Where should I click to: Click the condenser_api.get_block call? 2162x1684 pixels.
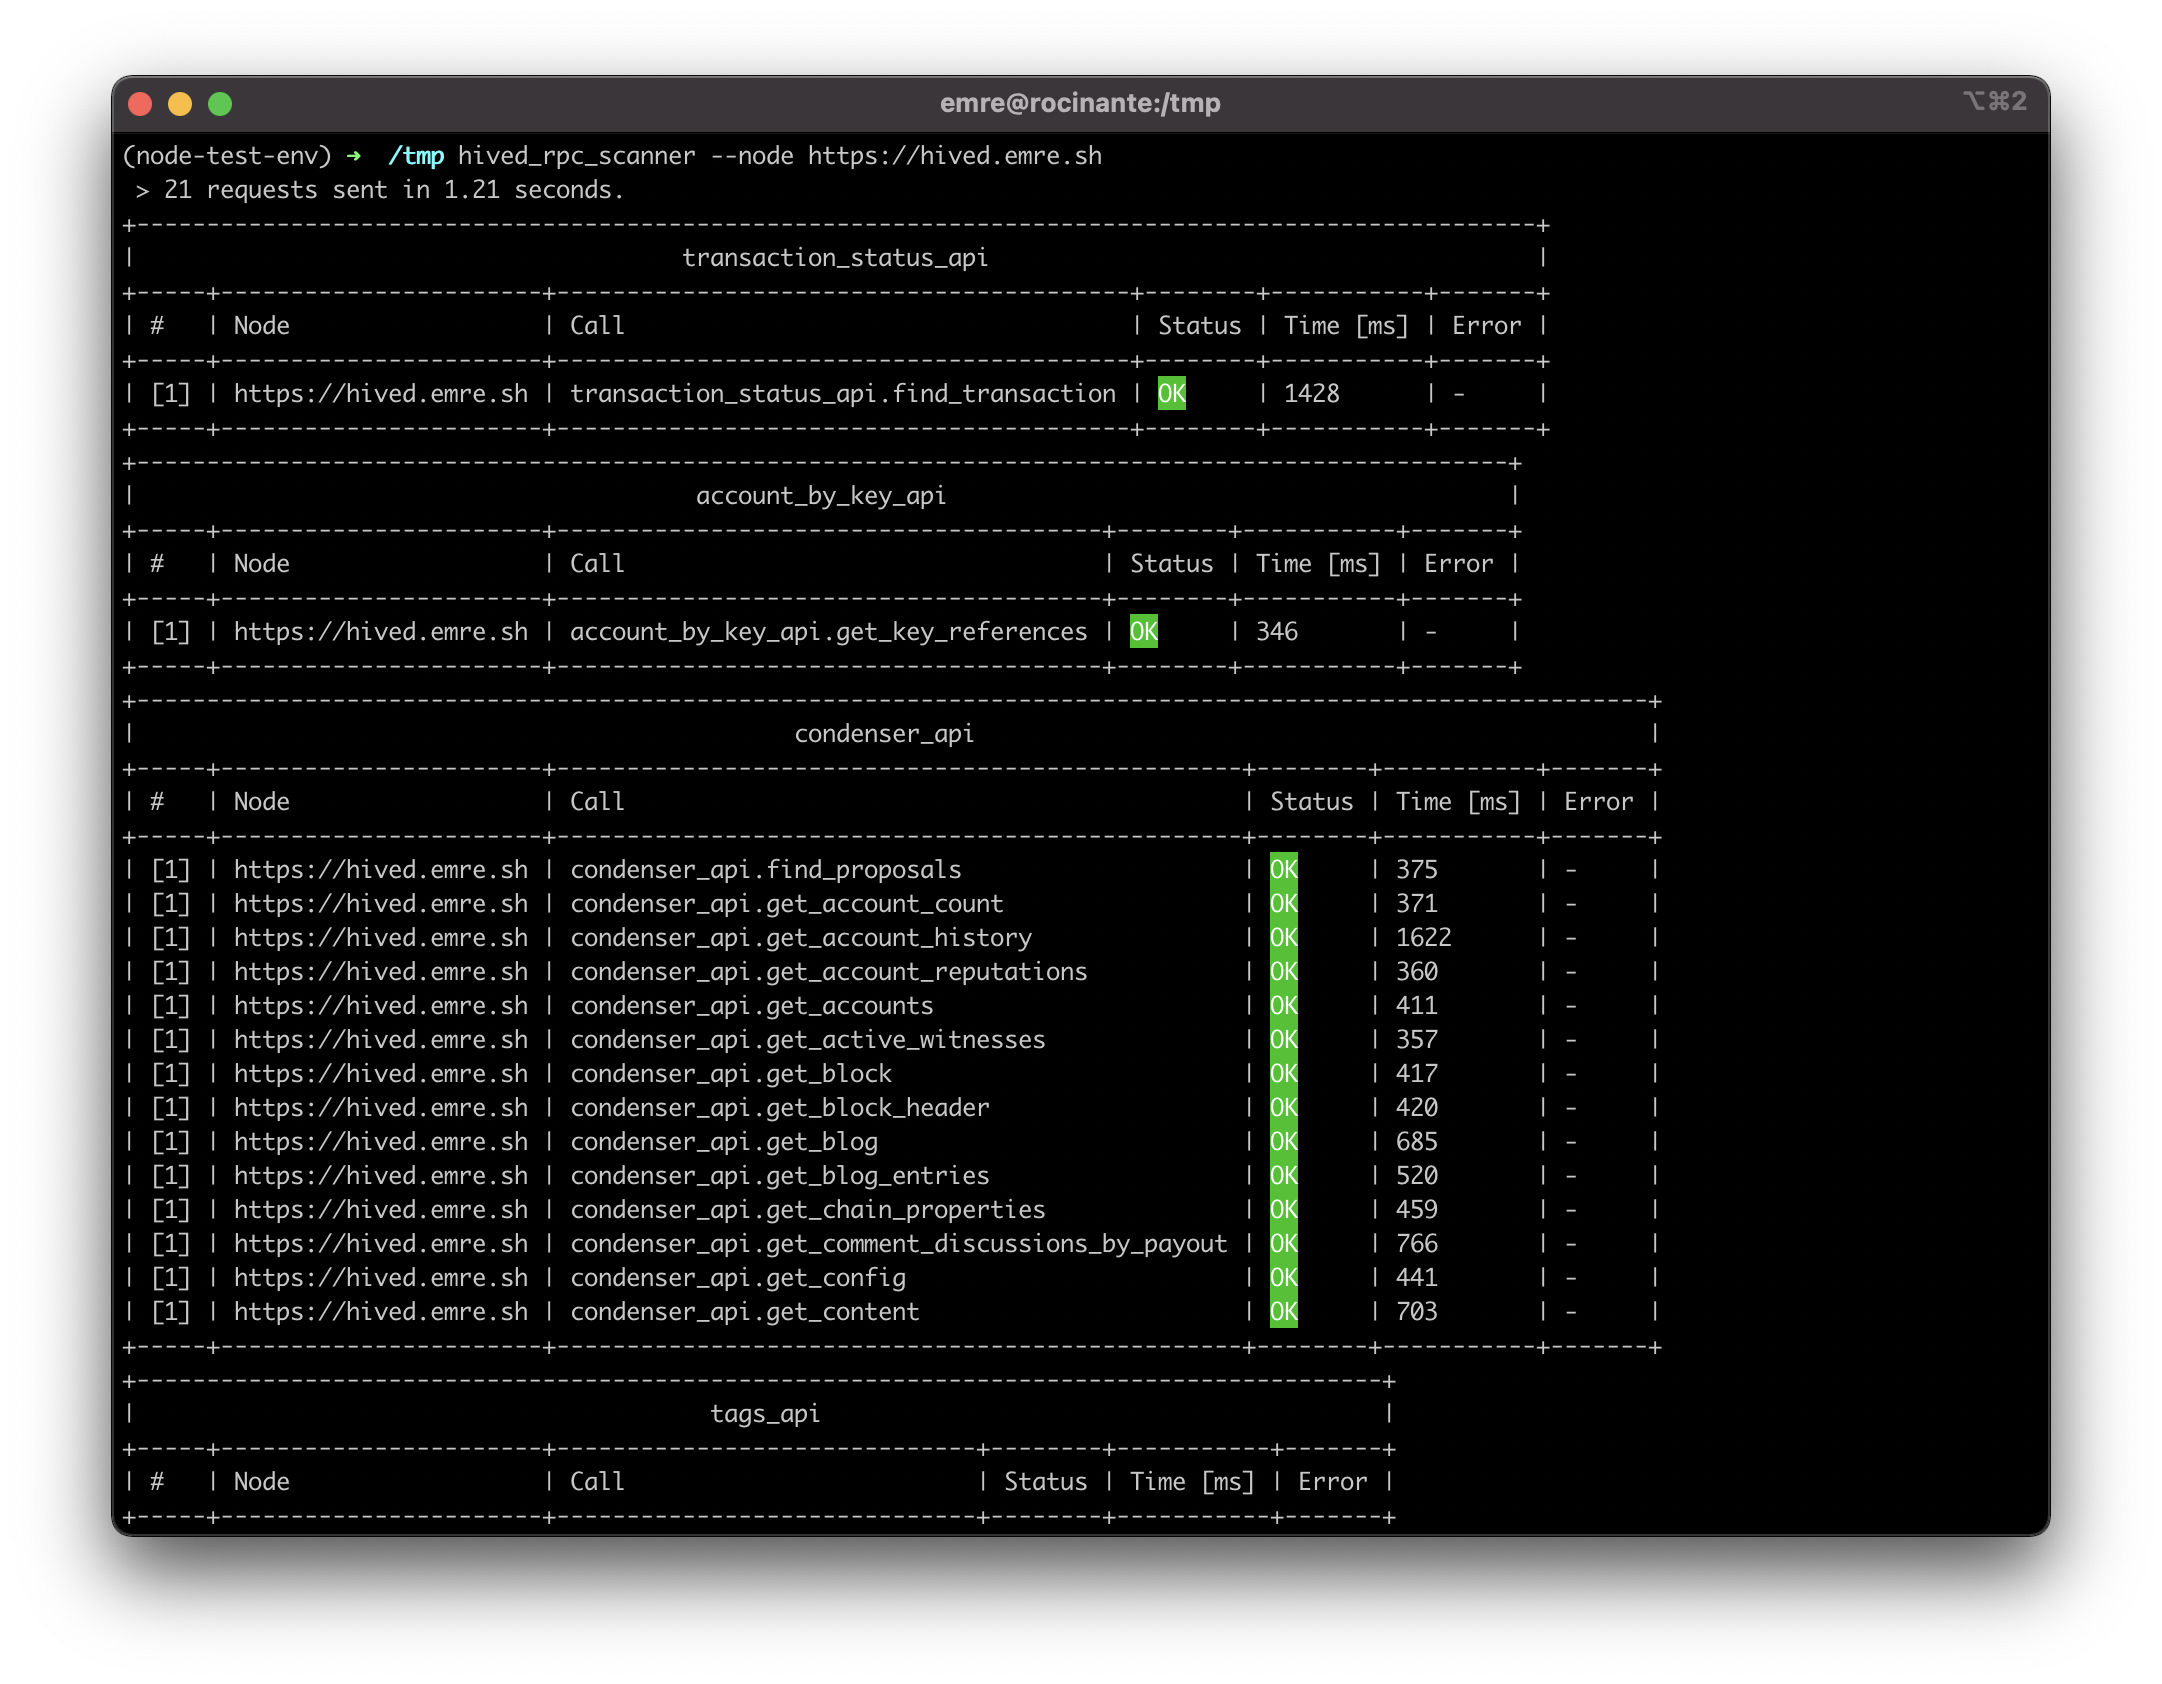[731, 1074]
